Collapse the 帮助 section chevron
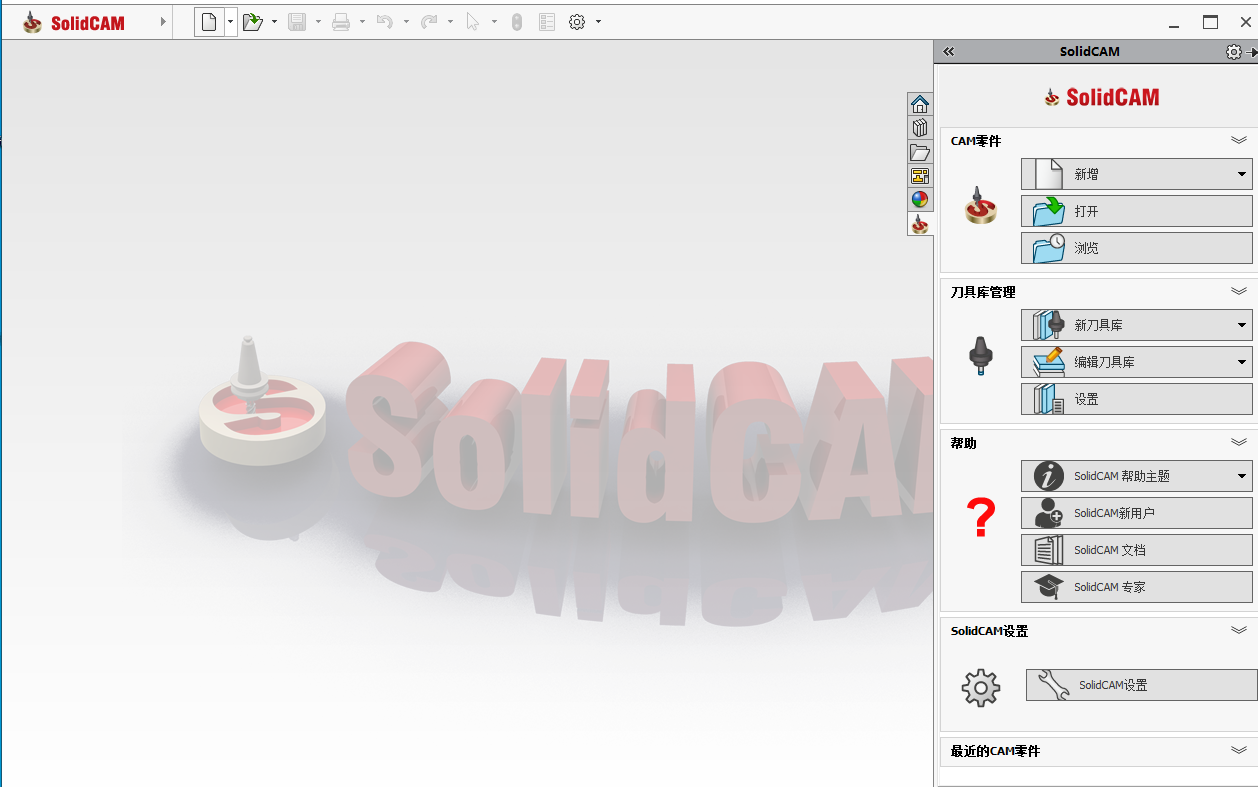This screenshot has height=787, width=1258. 1239,442
